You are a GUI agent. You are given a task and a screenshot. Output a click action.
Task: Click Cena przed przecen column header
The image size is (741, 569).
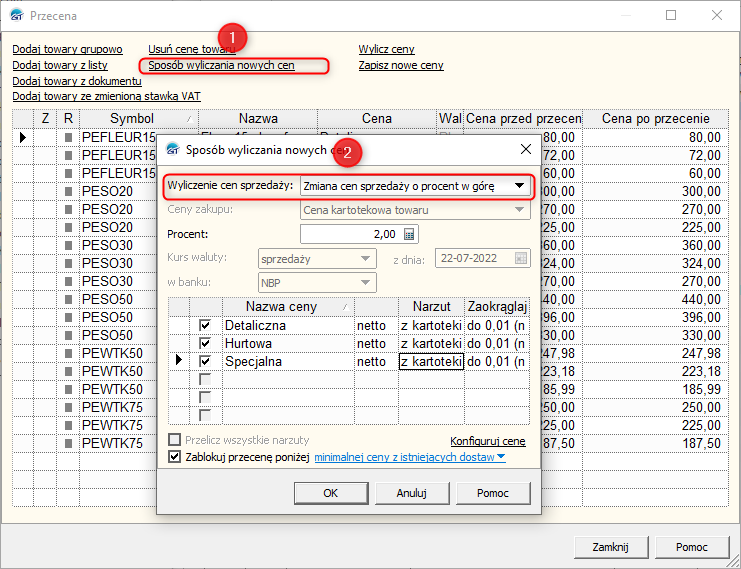coord(523,118)
